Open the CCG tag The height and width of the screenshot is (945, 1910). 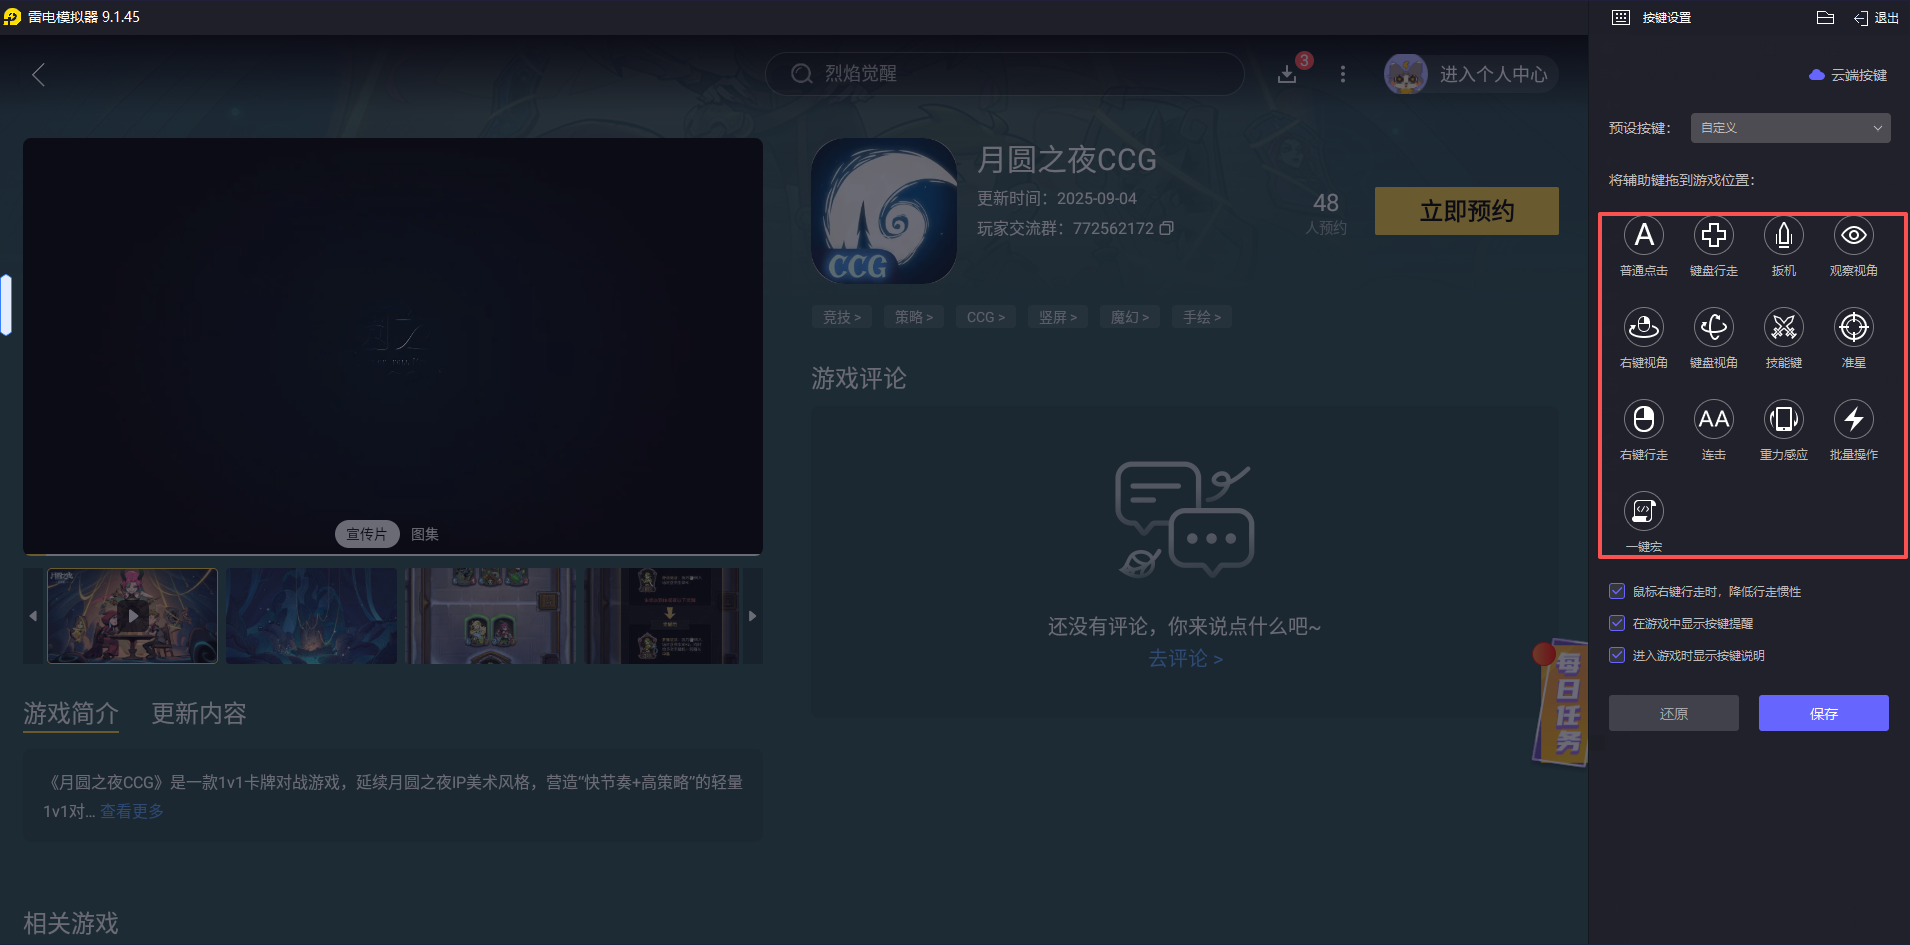point(986,317)
